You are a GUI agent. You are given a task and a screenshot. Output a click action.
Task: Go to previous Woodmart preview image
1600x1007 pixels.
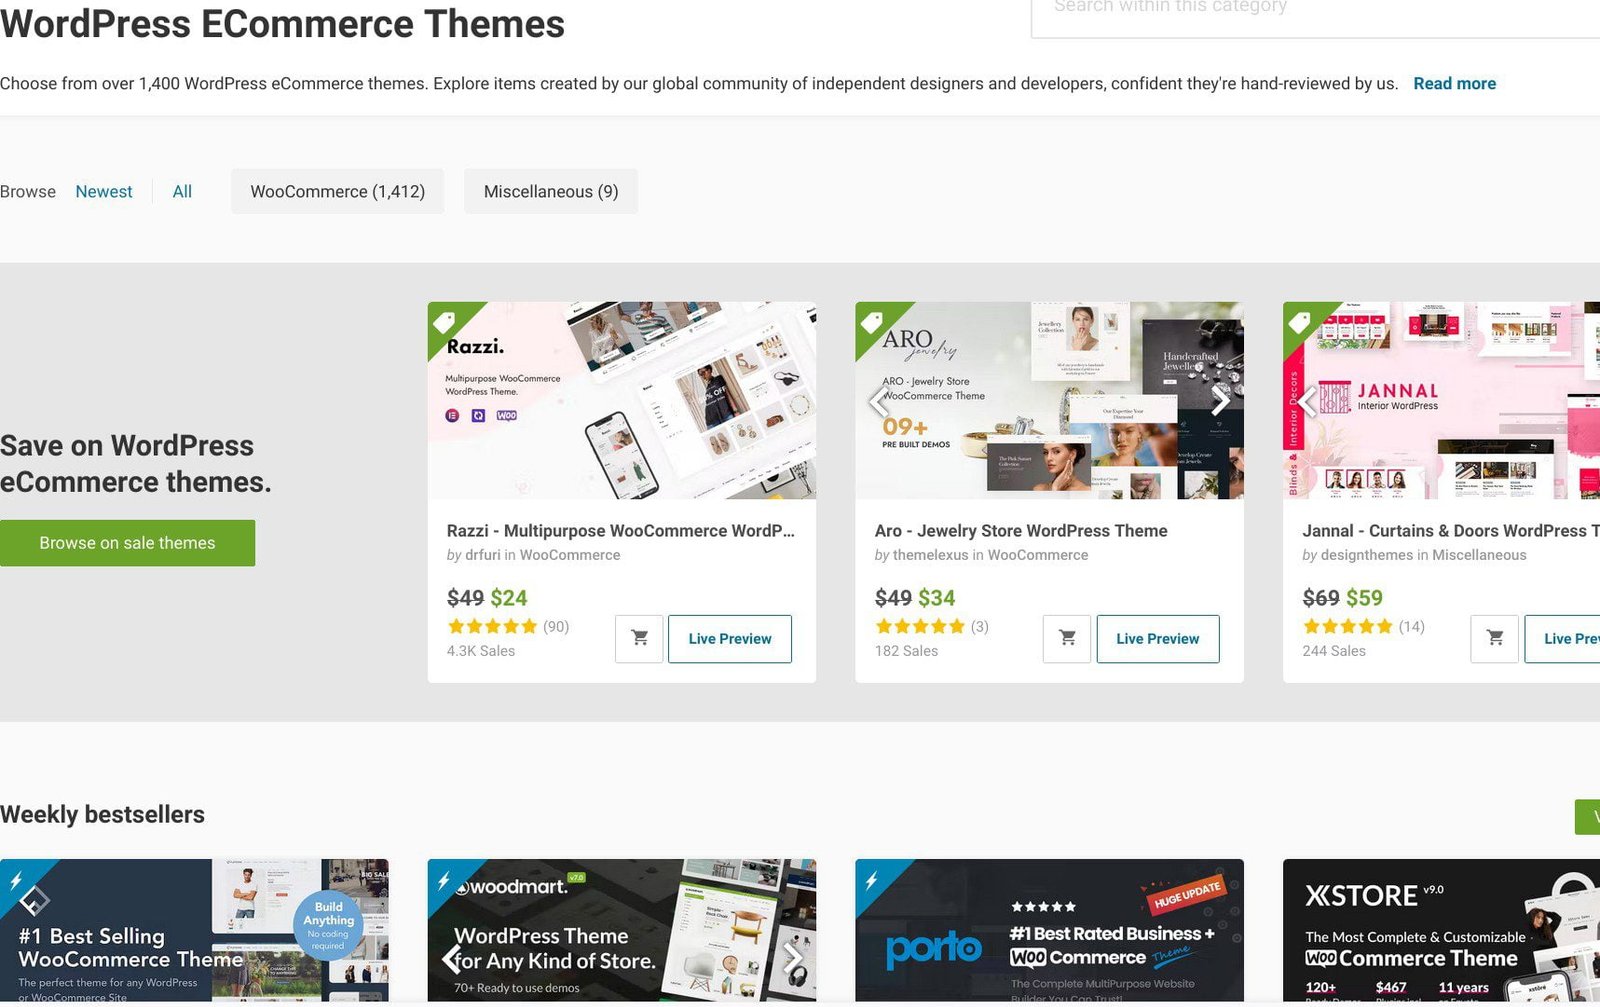pos(451,958)
